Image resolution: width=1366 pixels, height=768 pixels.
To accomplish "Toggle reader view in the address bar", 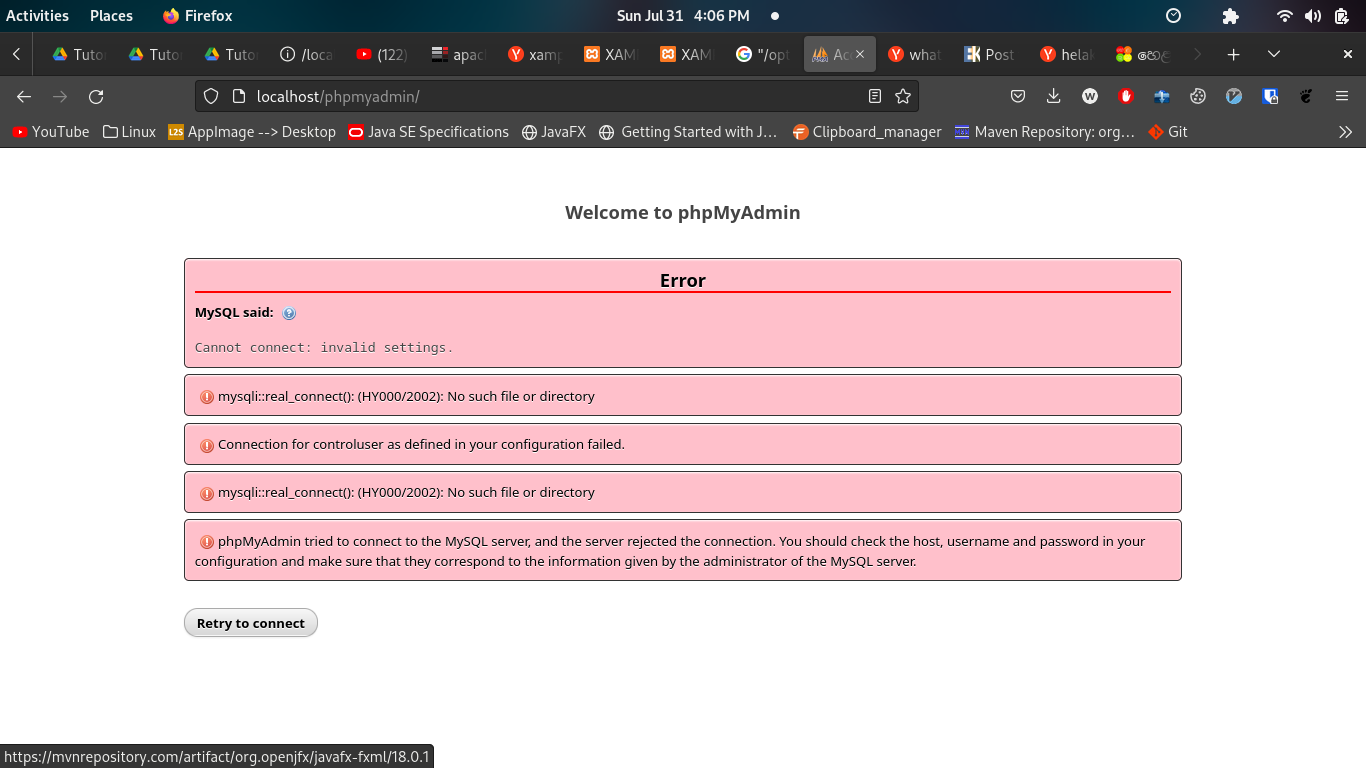I will 875,96.
